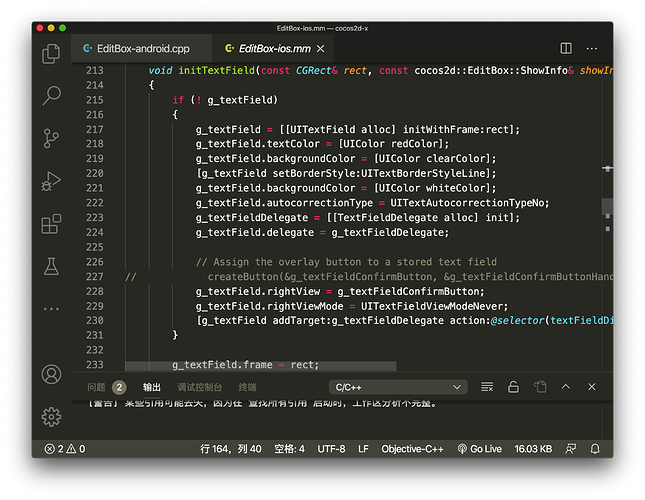
Task: Toggle the output auto-scroll lock
Action: (x=513, y=387)
